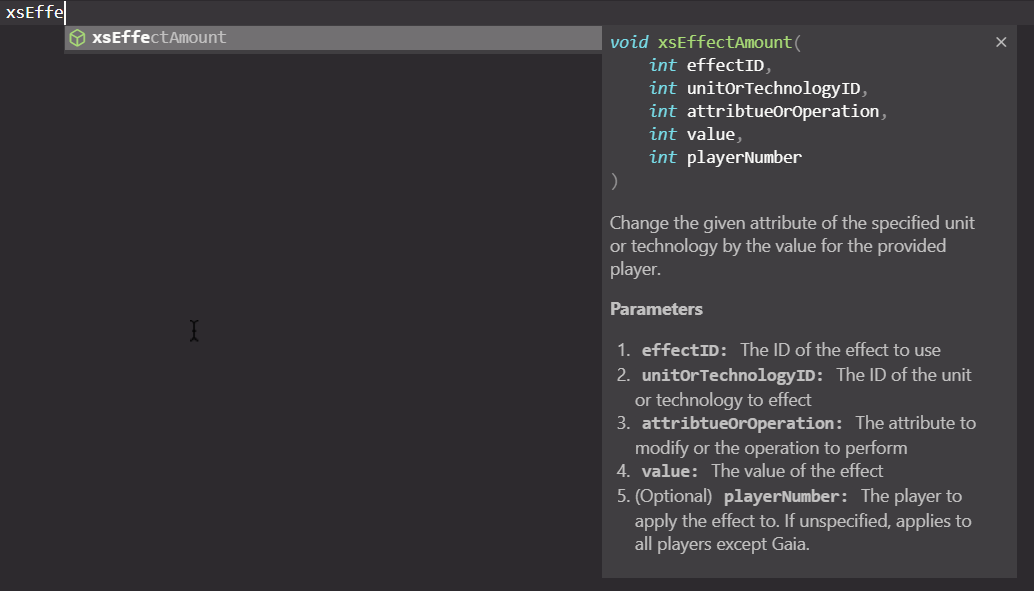Click the typed xsEffe text in the editor
Viewport: 1034px width, 591px height.
click(x=33, y=11)
